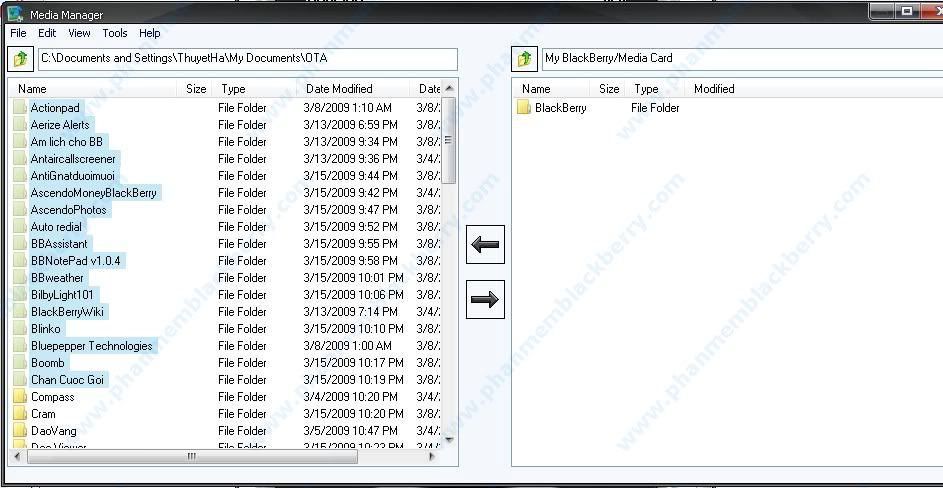Screen dimensions: 943x488
Task: Select the Bluepepper Technologies folder
Action: [x=92, y=345]
